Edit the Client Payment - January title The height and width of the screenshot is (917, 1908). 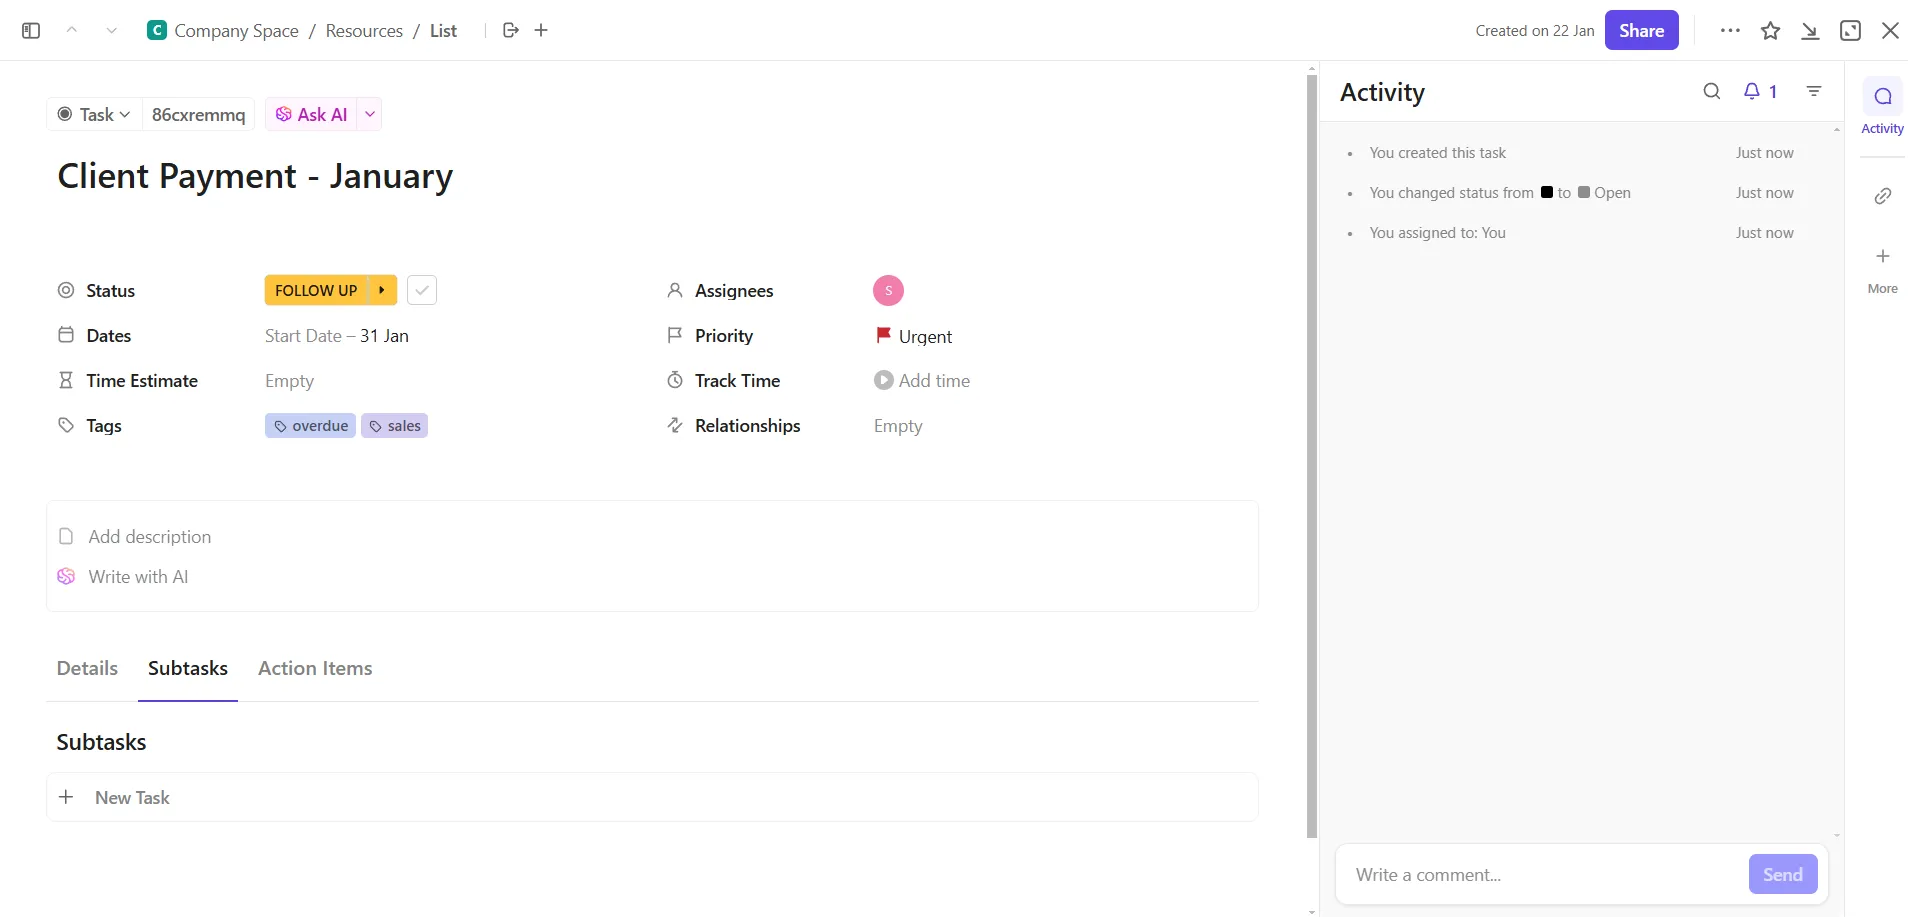coord(255,176)
